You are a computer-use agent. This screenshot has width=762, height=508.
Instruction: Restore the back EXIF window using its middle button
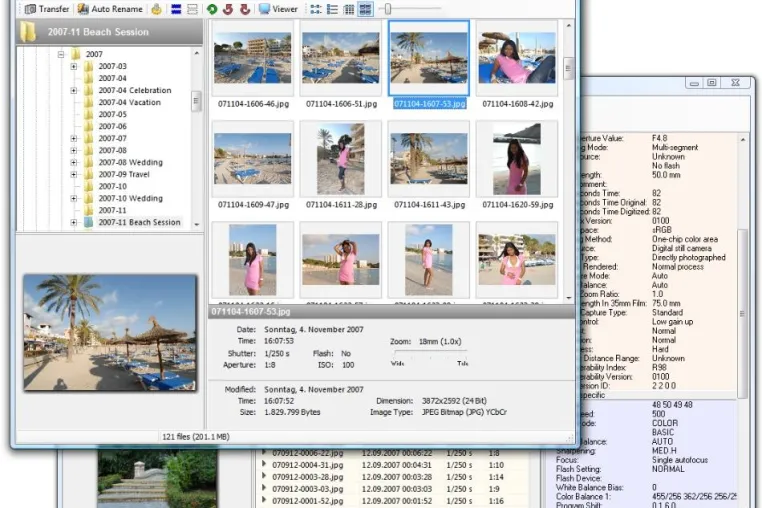coord(712,83)
